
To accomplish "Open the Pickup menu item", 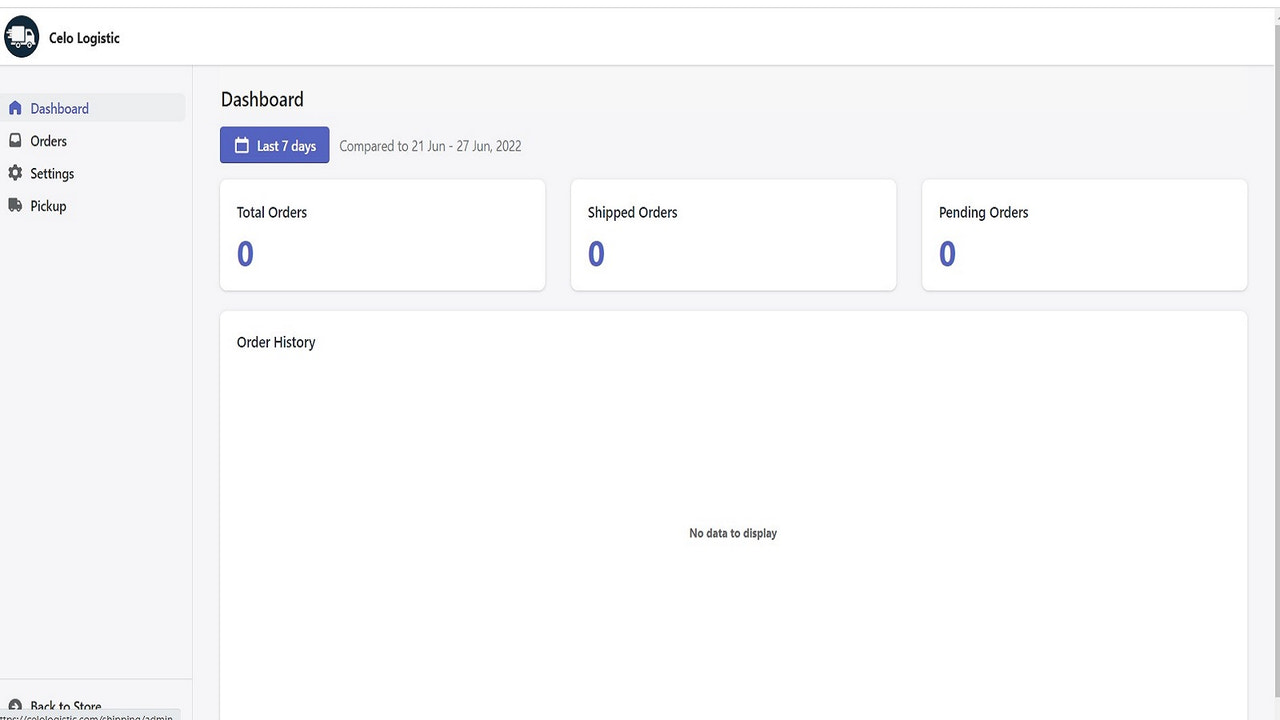I will click(93, 205).
